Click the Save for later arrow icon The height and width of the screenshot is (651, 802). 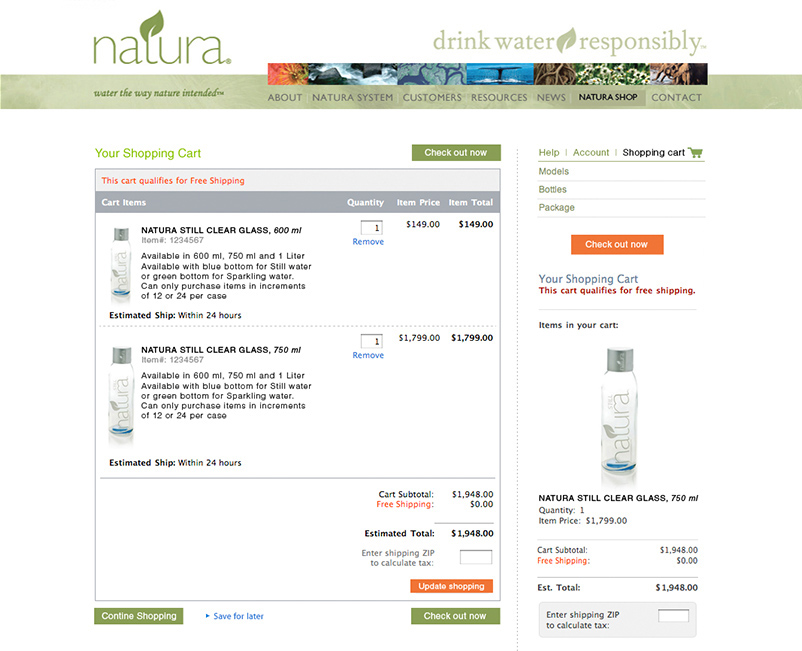207,616
